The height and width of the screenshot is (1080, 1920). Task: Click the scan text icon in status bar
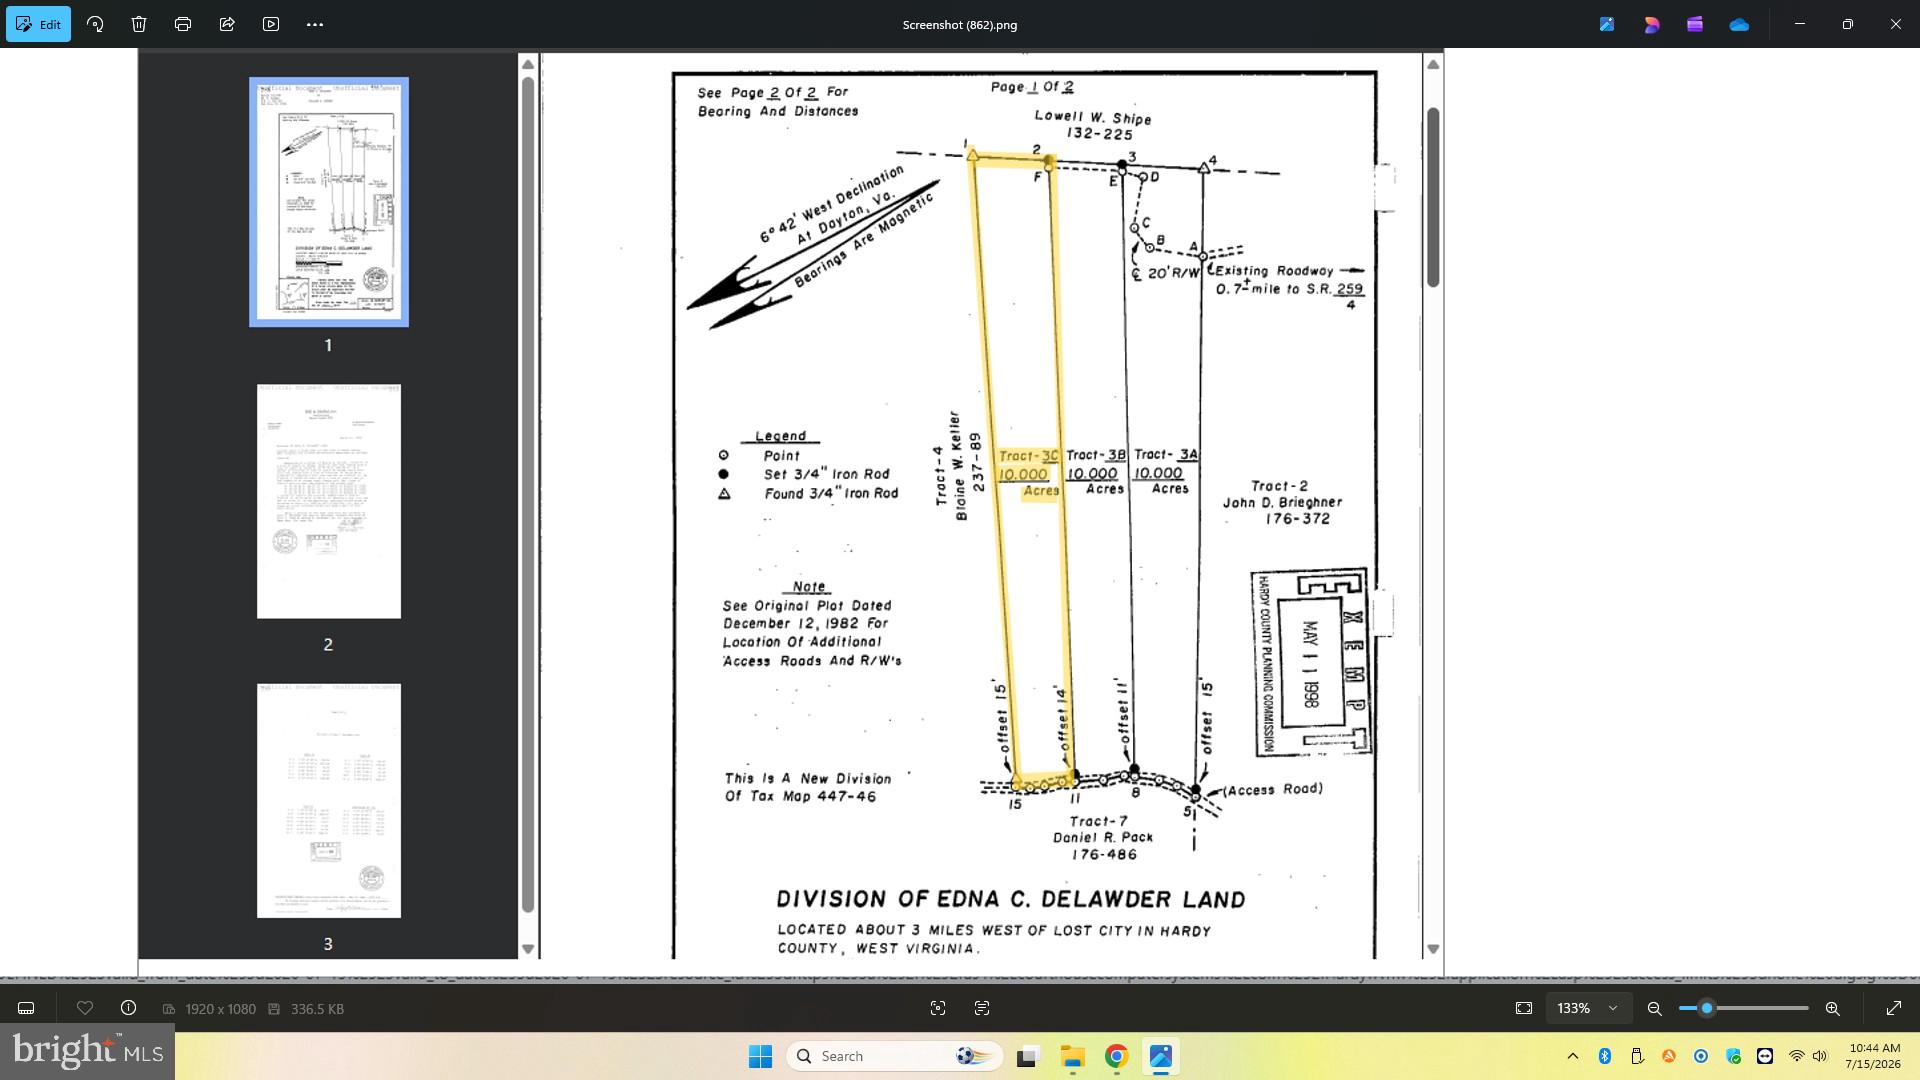coord(982,1008)
